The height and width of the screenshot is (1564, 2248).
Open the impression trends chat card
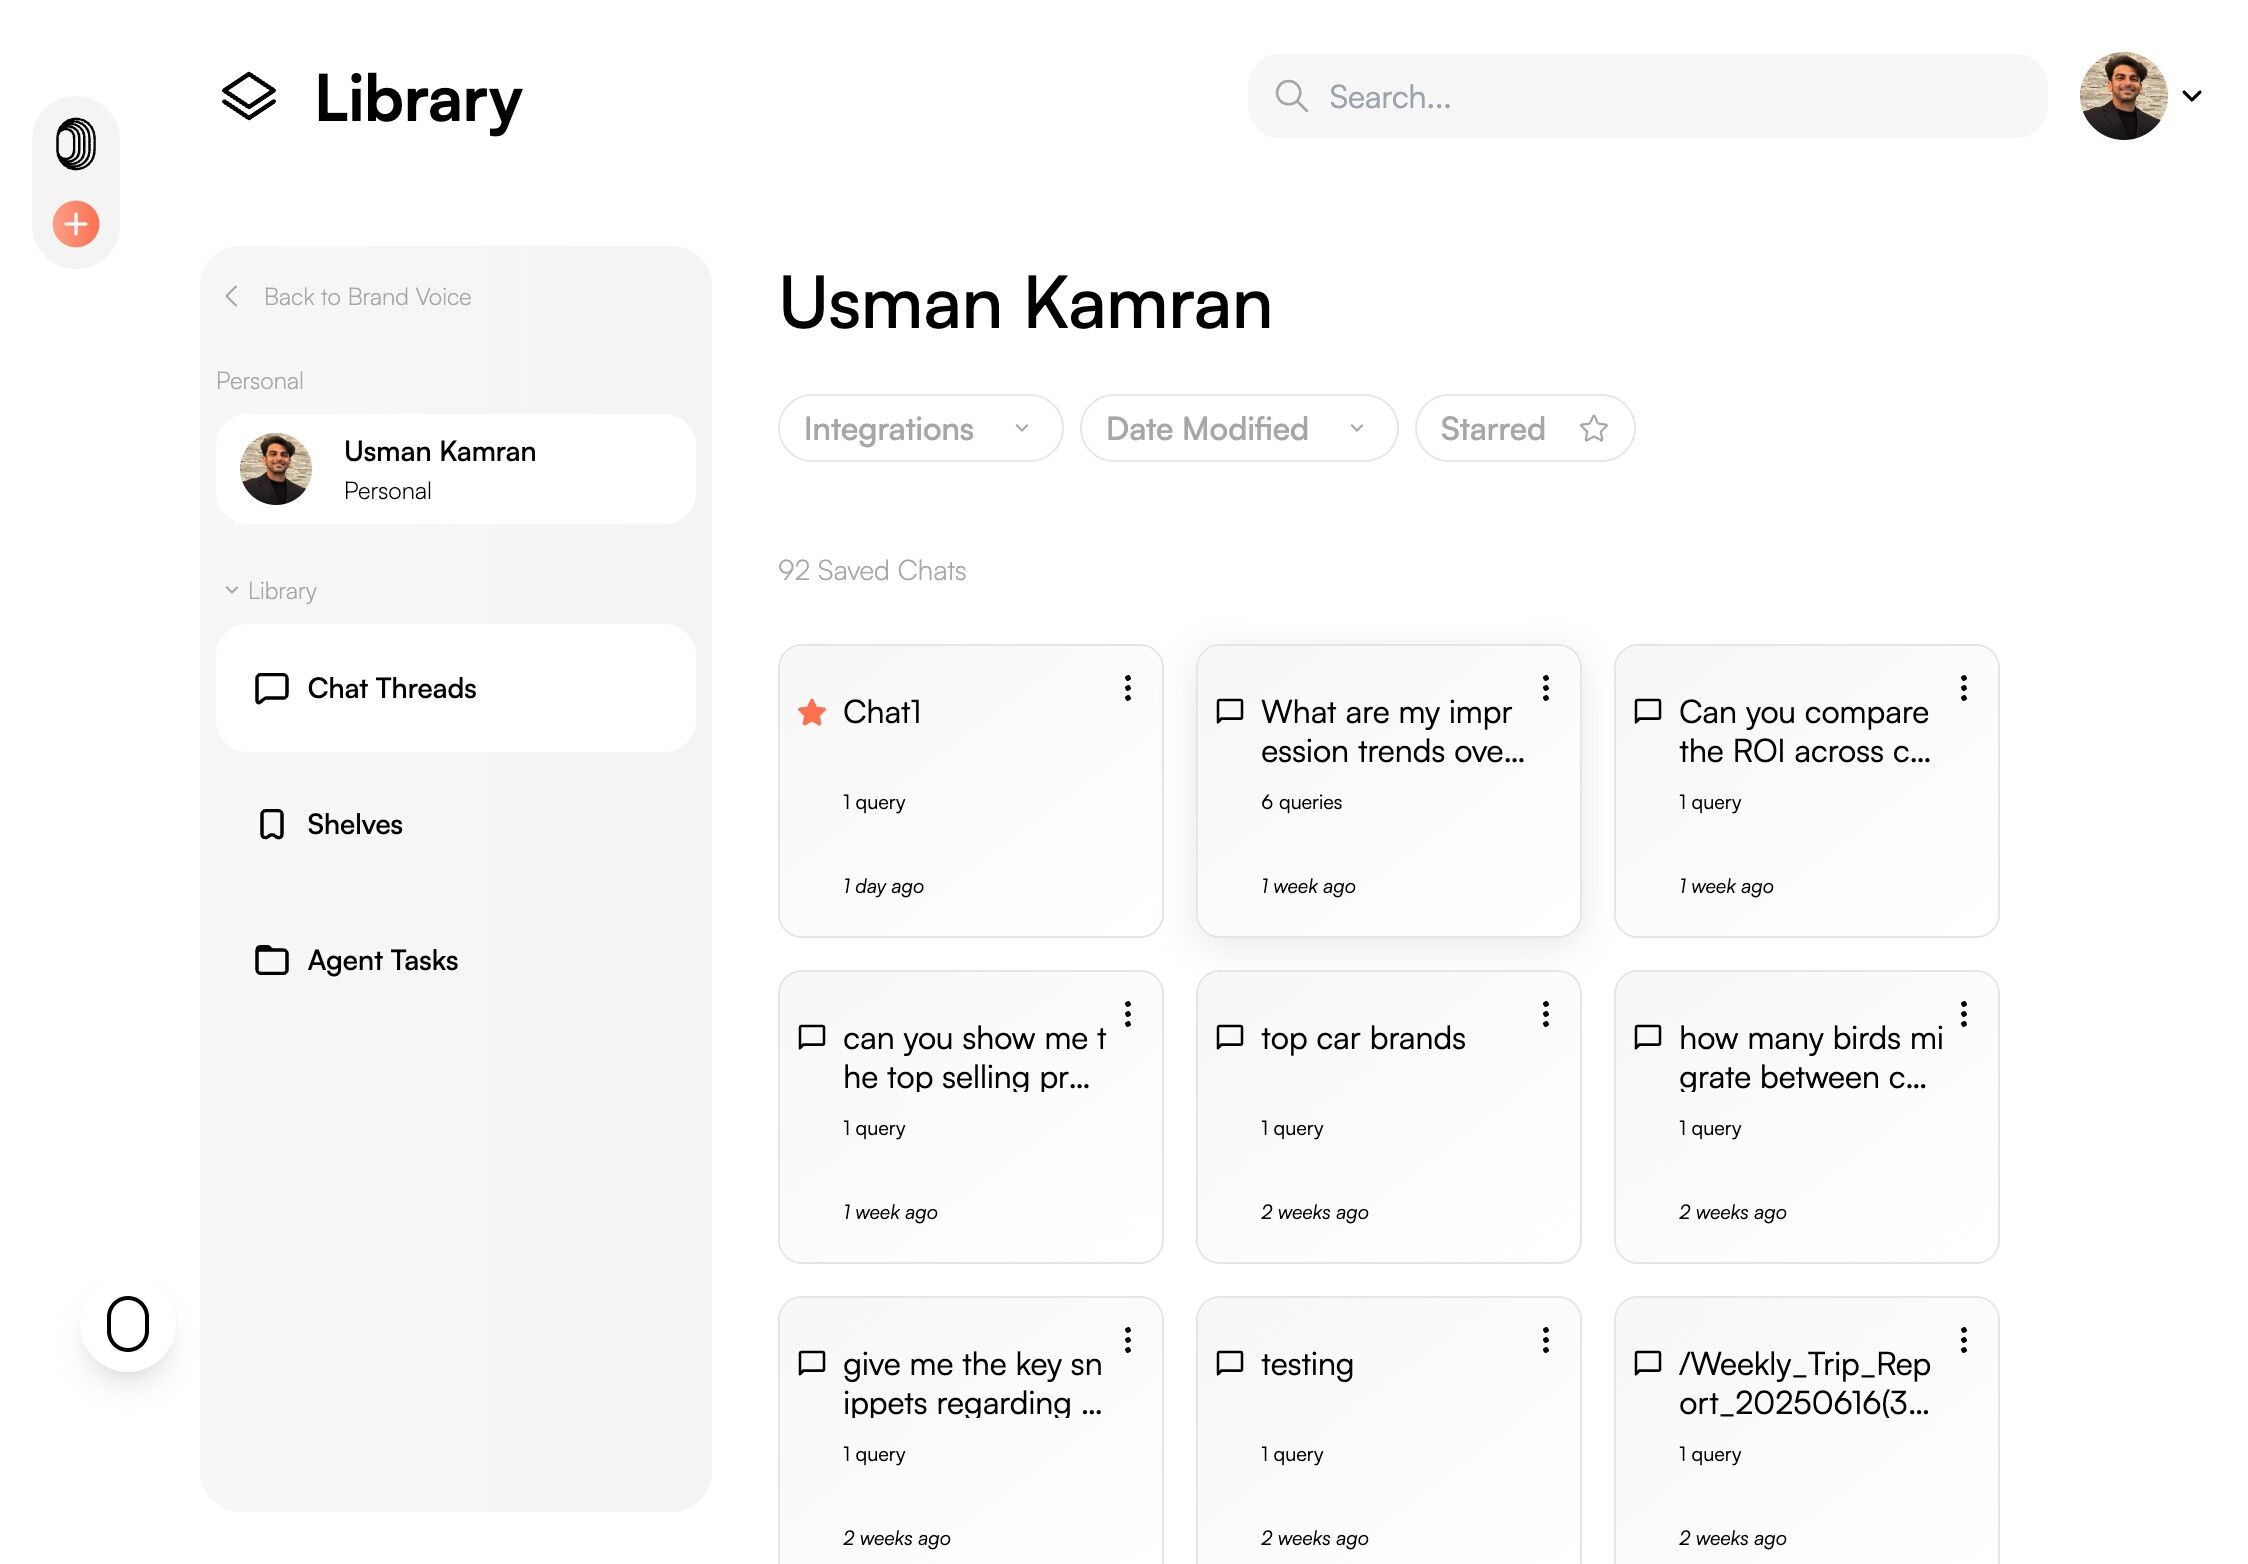click(1387, 790)
